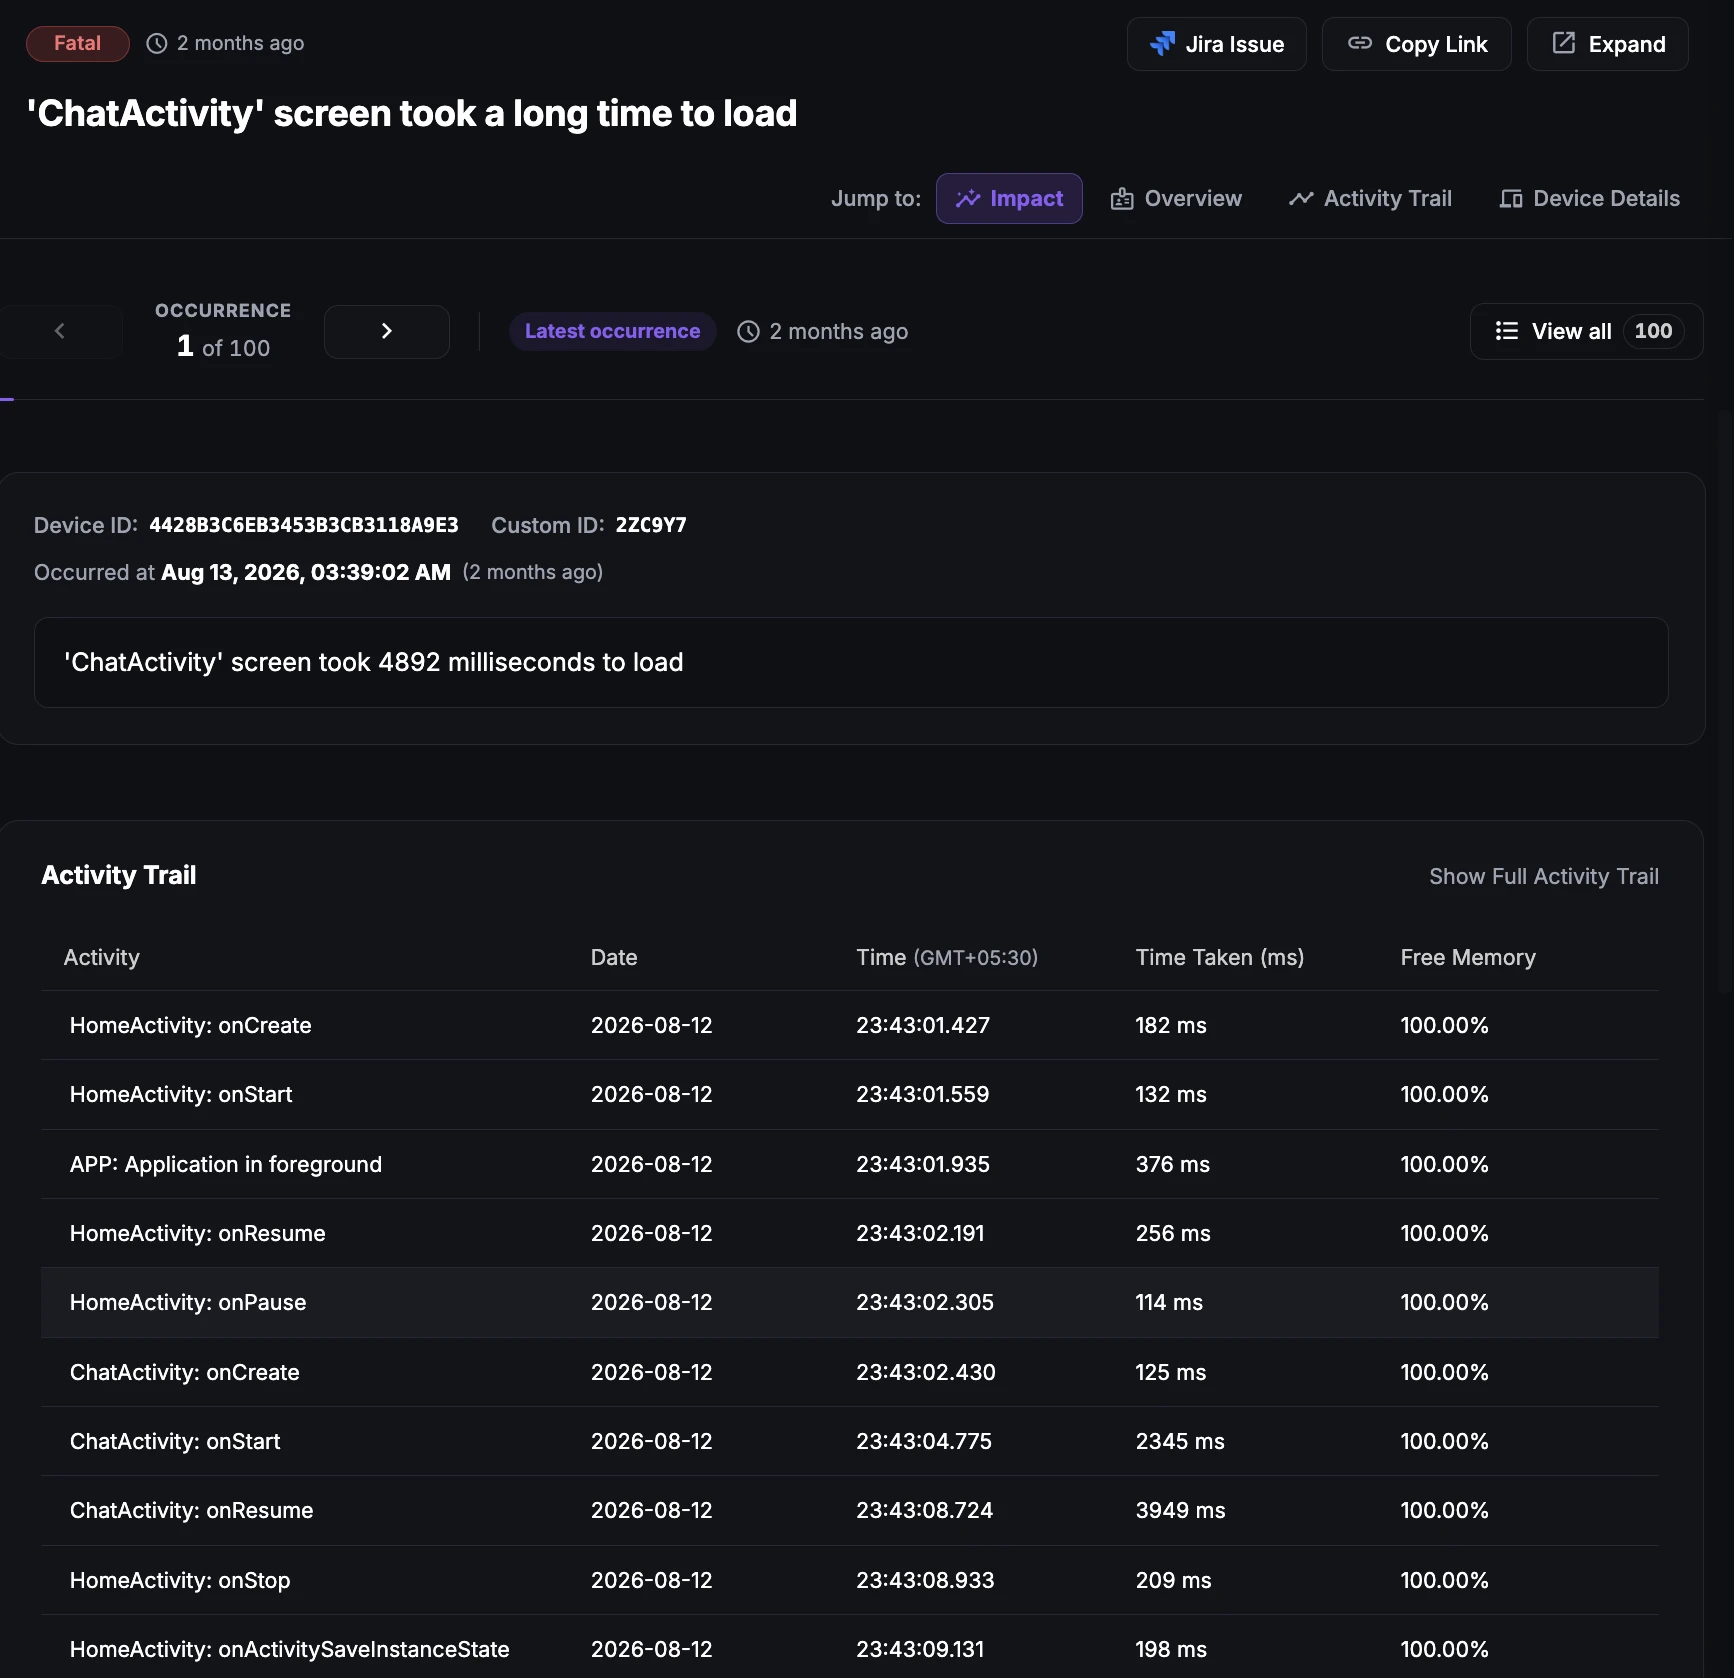Viewport: 1734px width, 1678px height.
Task: Click the Fatal severity badge
Action: click(x=77, y=43)
